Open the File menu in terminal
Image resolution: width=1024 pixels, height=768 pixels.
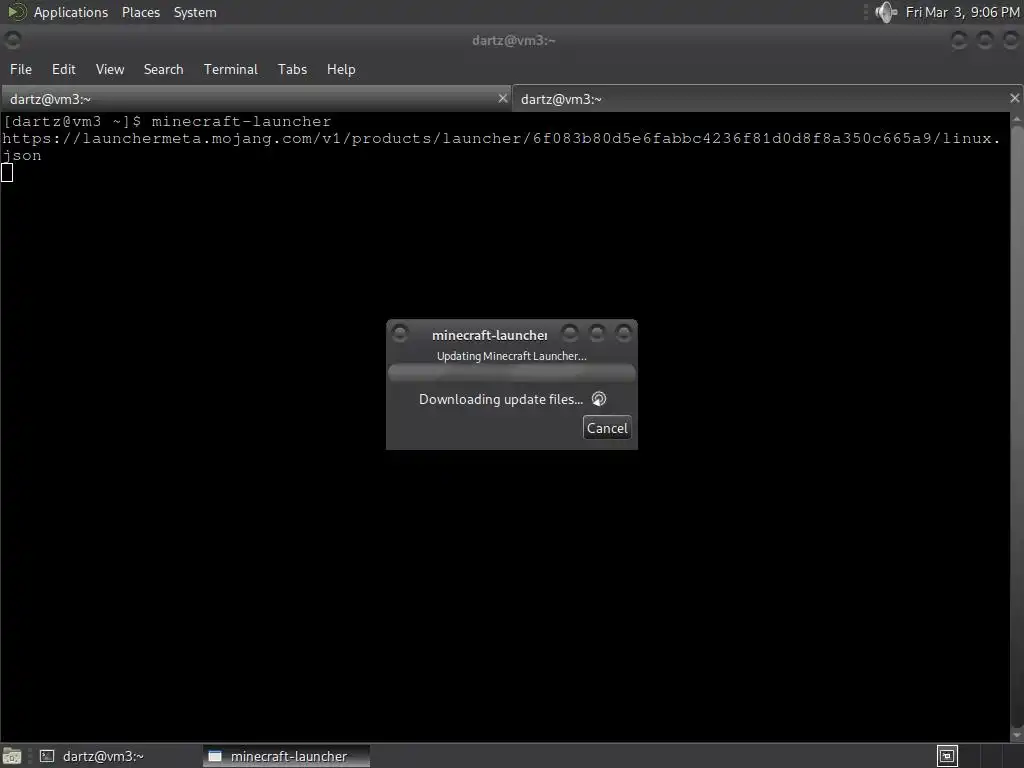point(21,69)
